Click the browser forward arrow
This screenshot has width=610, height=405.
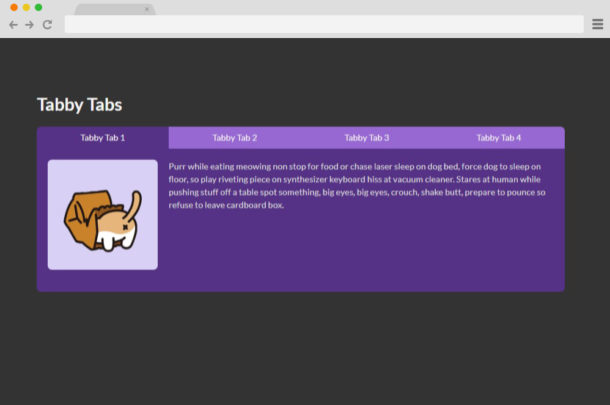click(x=30, y=25)
